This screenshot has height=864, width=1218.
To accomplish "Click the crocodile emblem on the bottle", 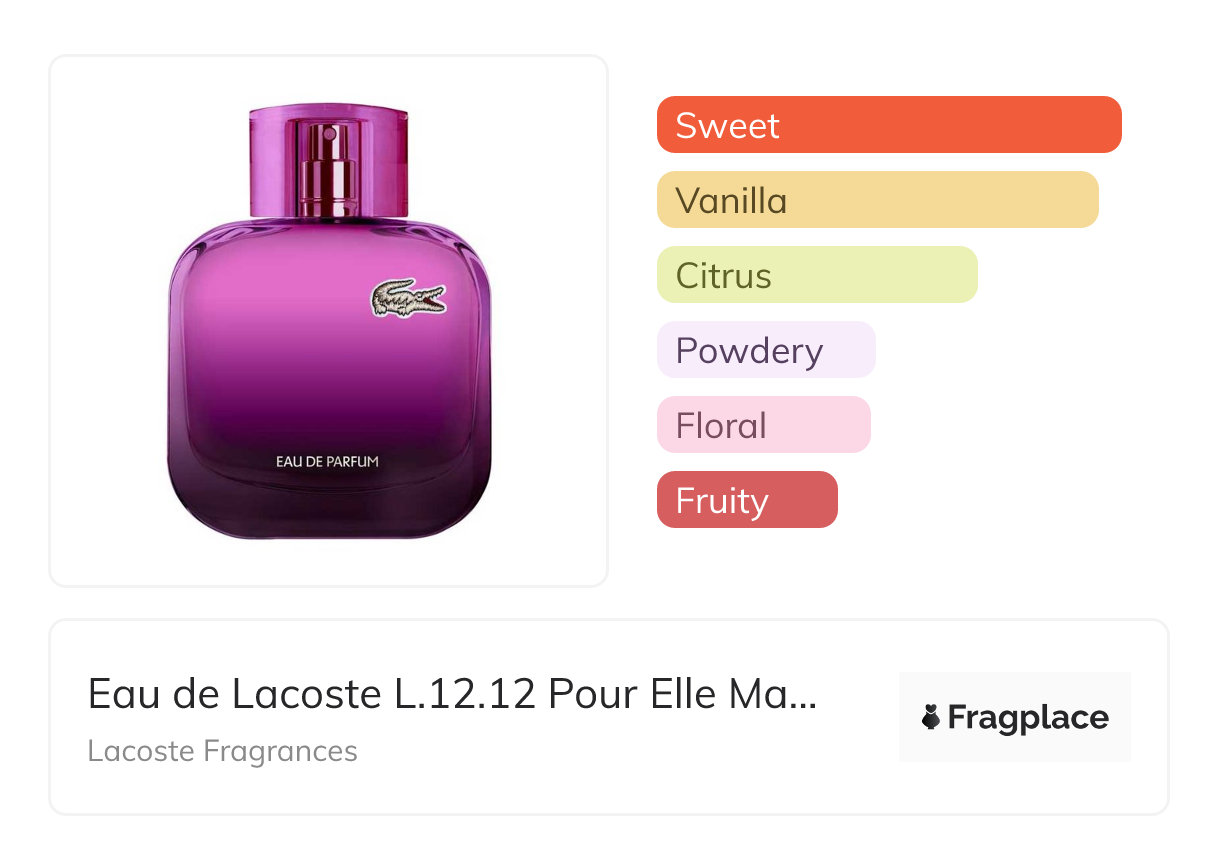I will click(408, 297).
